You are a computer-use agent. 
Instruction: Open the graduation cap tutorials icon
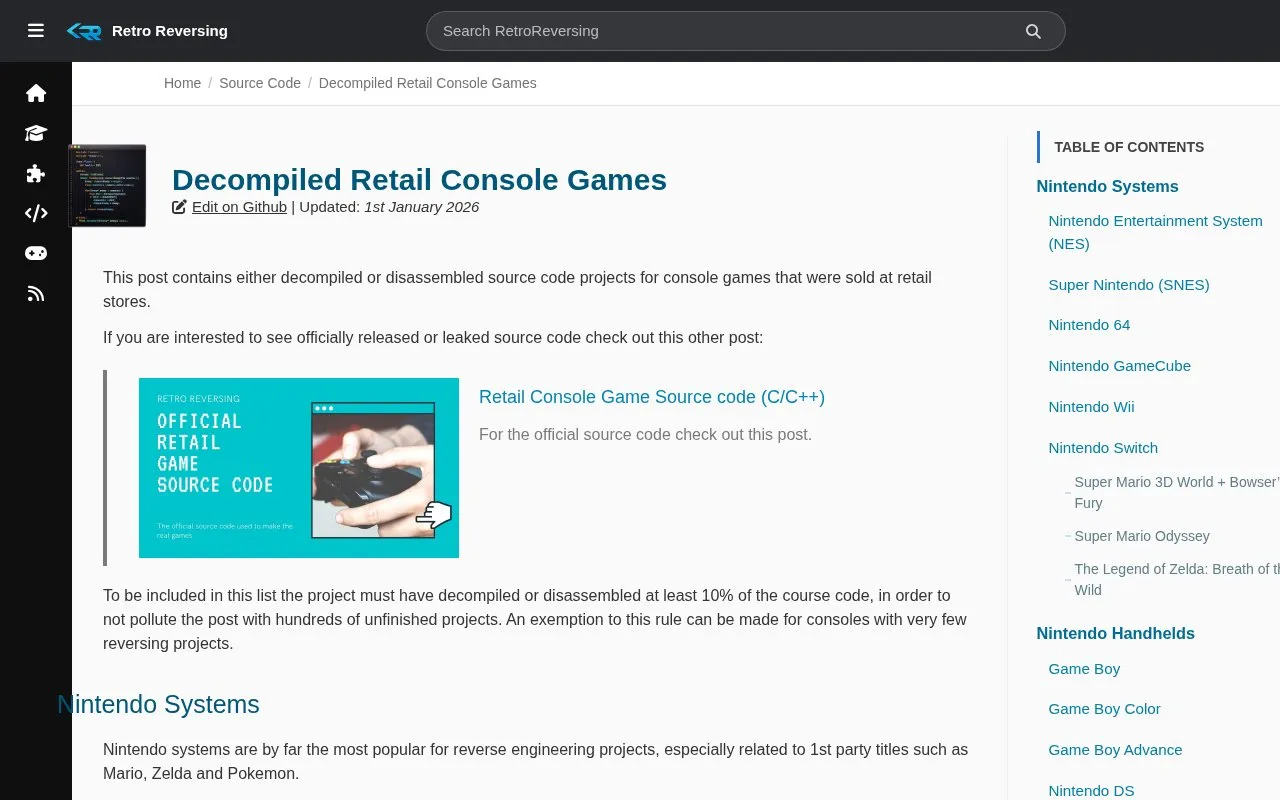pyautogui.click(x=36, y=133)
